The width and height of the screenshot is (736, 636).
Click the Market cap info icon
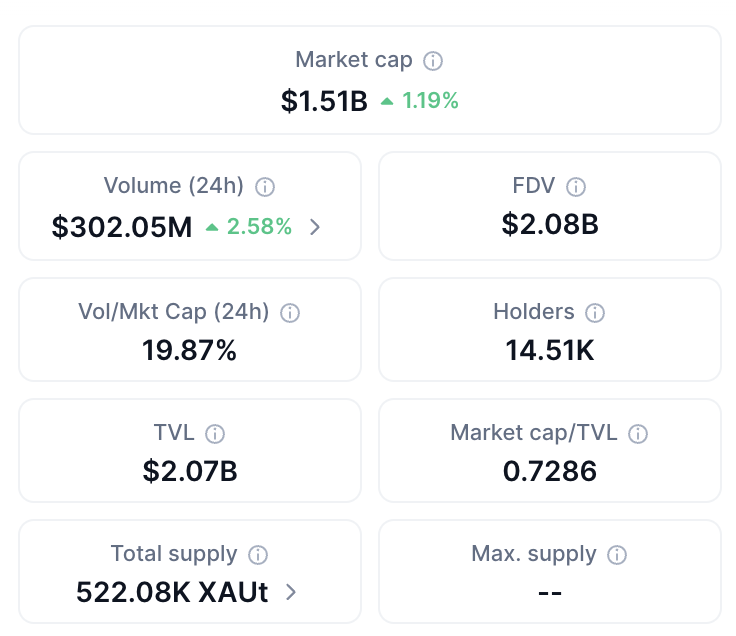433,61
